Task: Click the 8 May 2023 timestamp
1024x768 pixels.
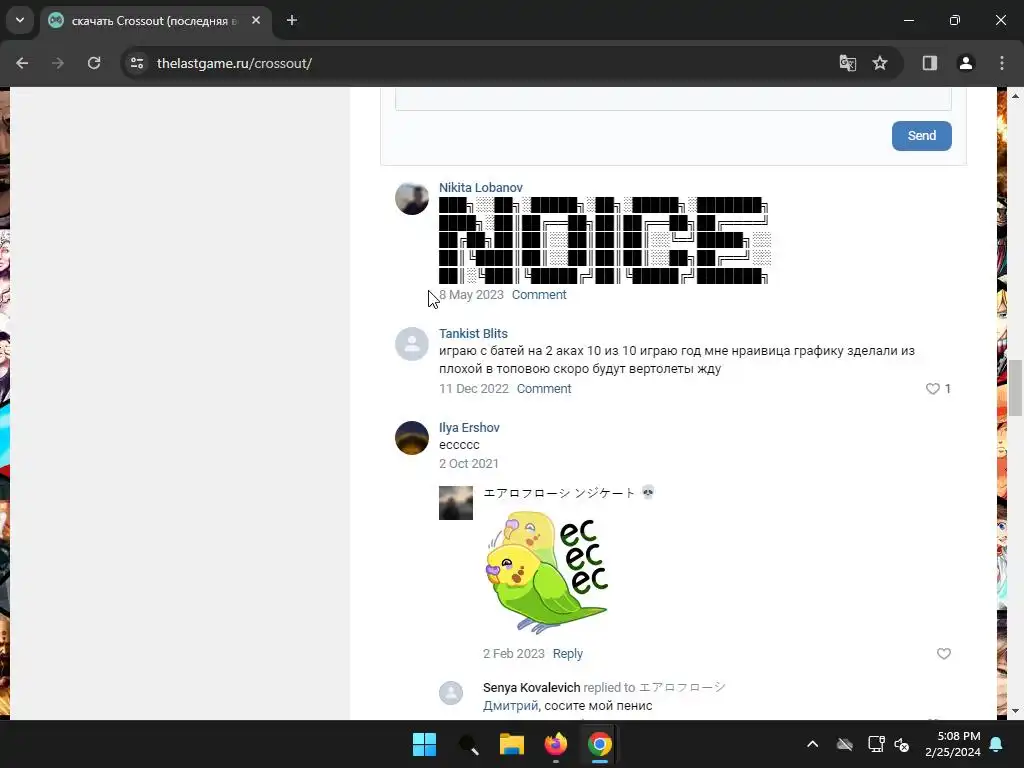Action: (x=471, y=295)
